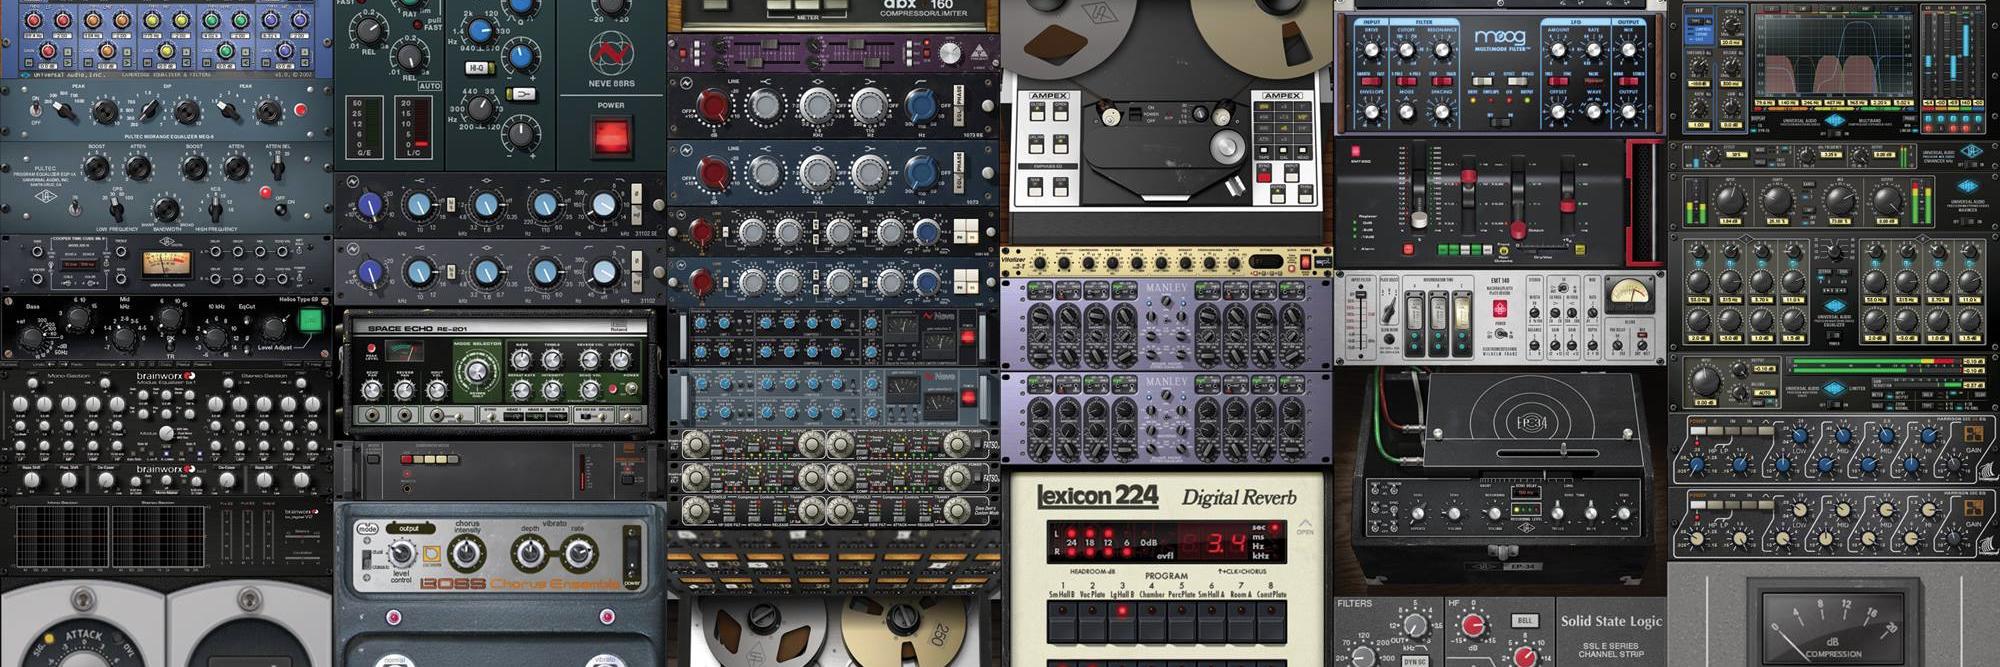Screen dimensions: 2000x667
Task: Click the Cooper Time Cube VU meter
Action: click(x=165, y=263)
